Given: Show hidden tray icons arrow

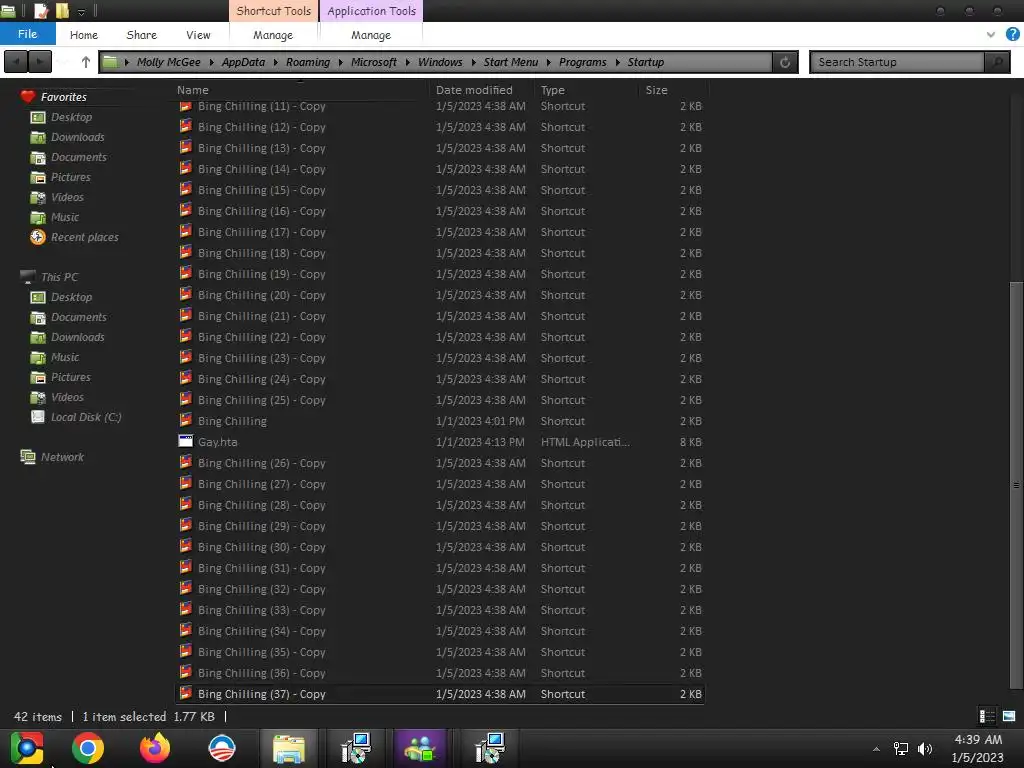Looking at the screenshot, I should pos(876,749).
